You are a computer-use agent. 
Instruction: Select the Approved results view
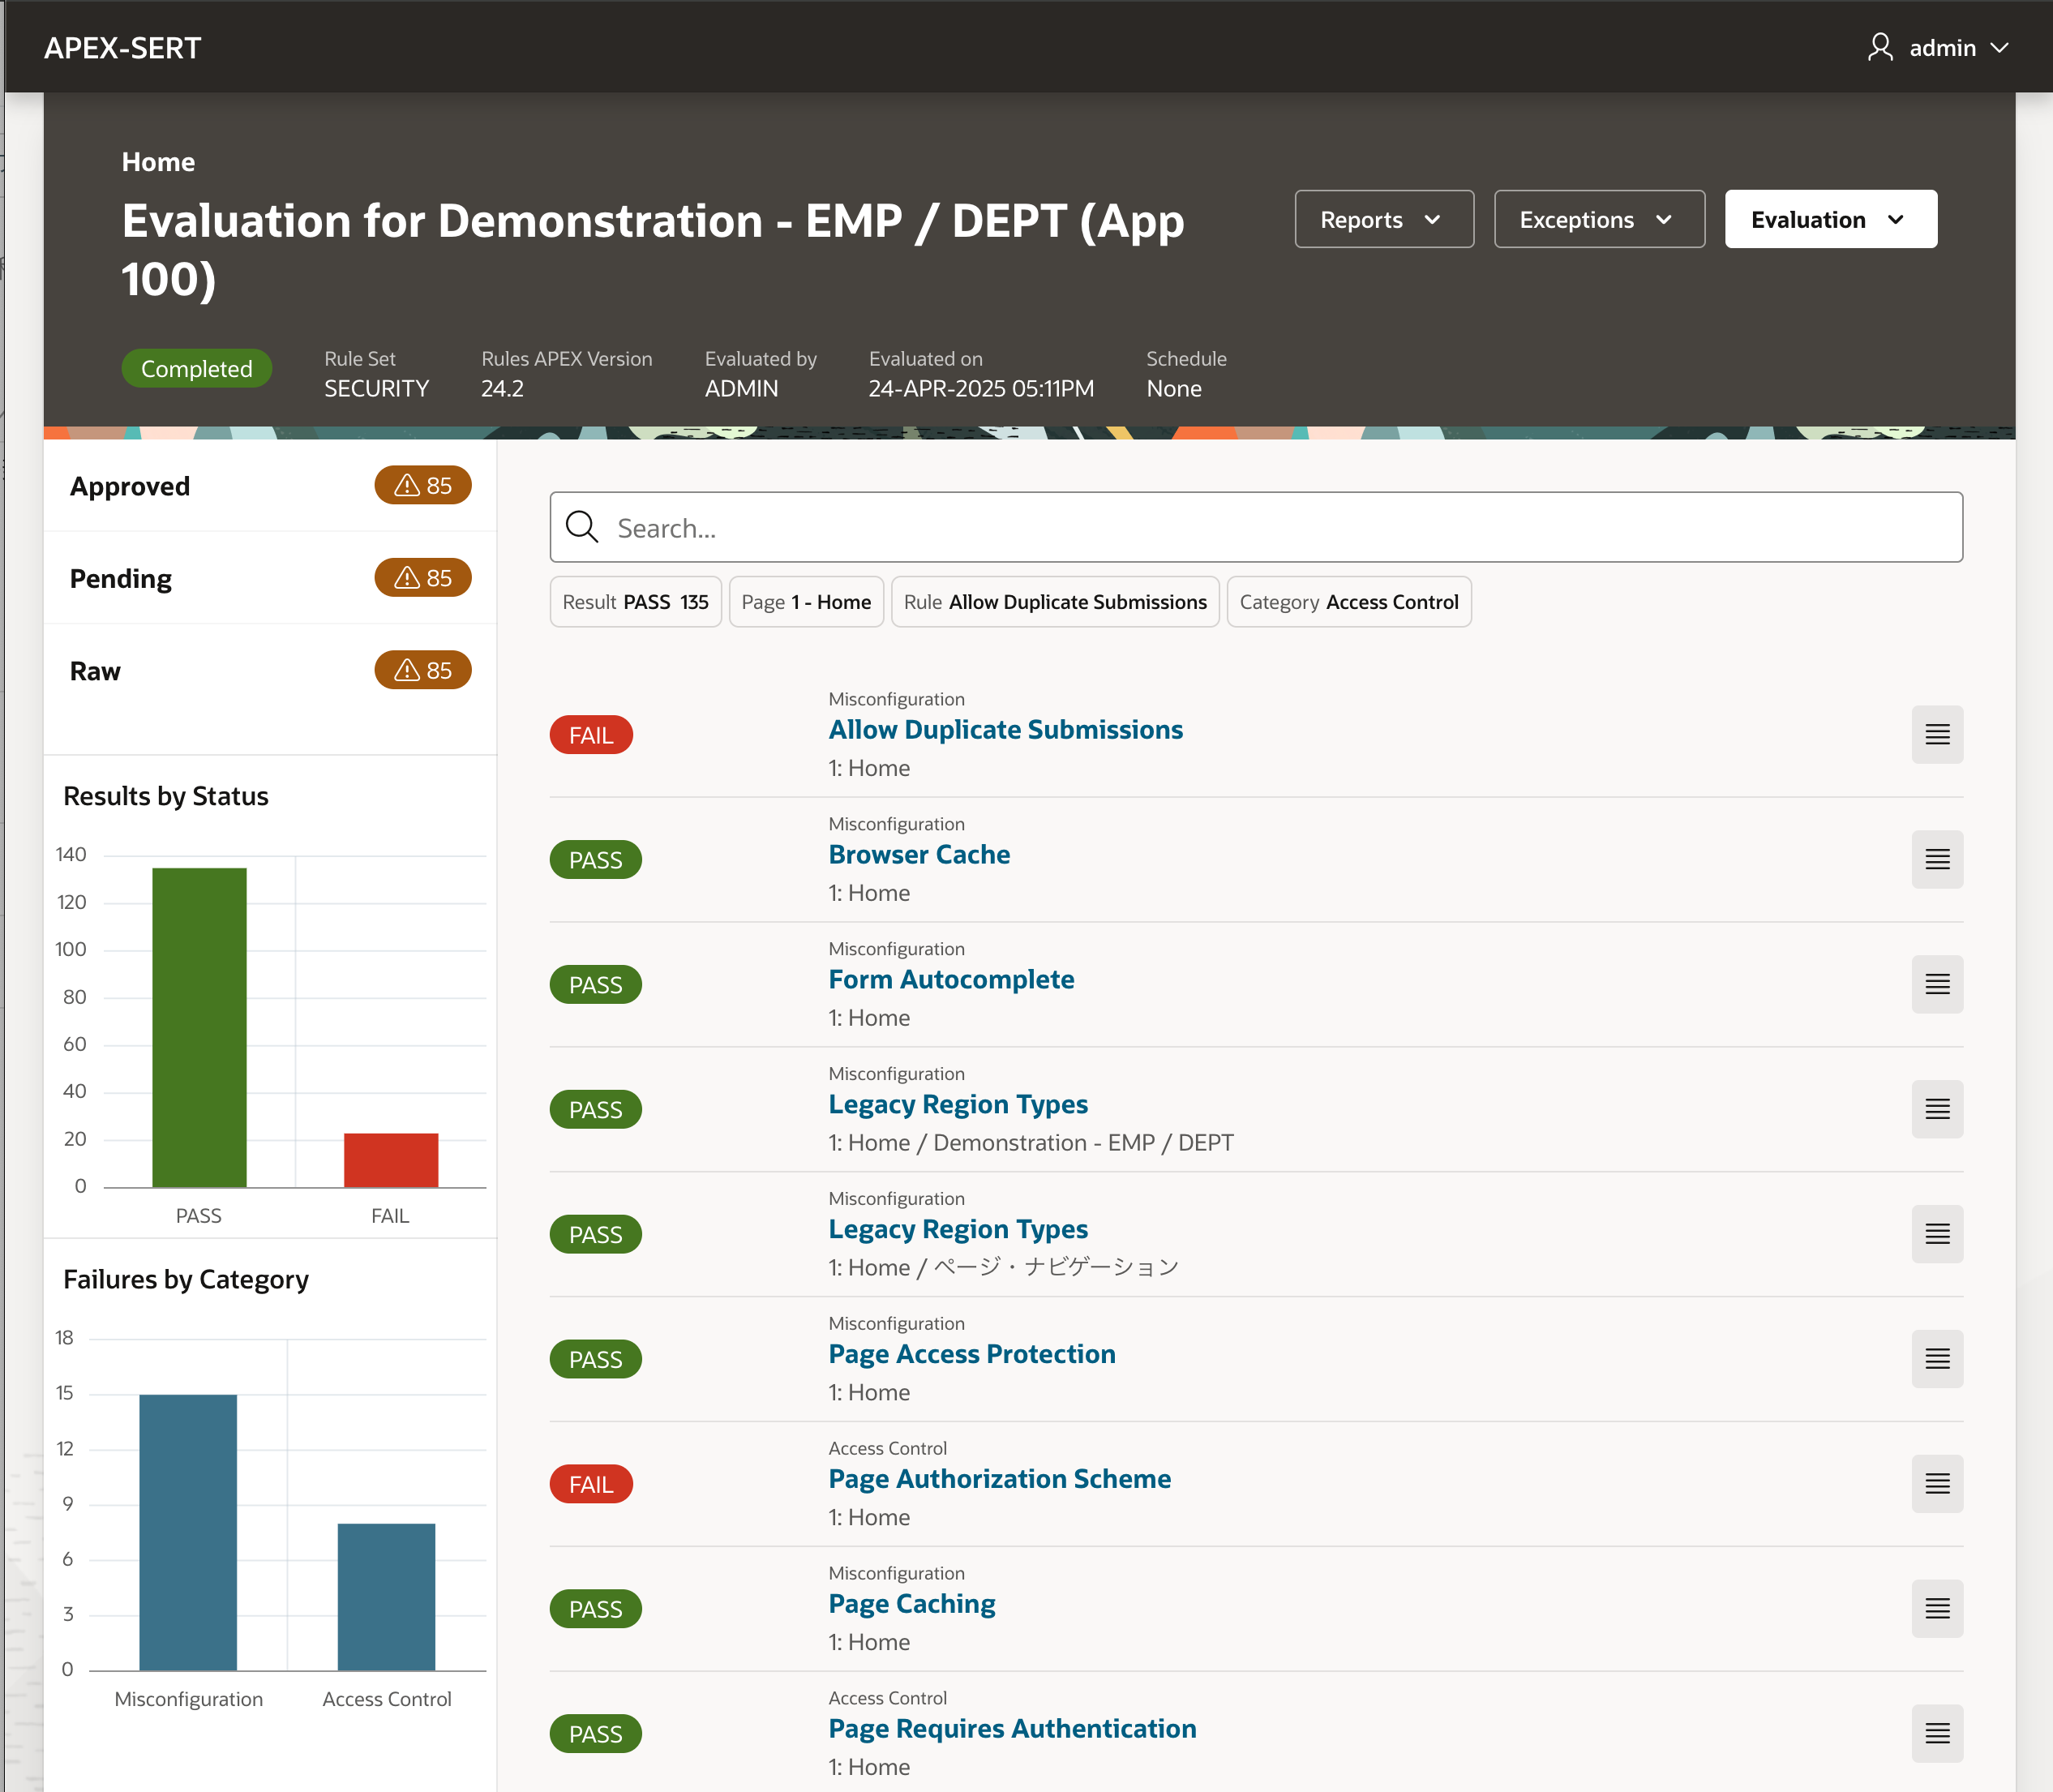130,486
